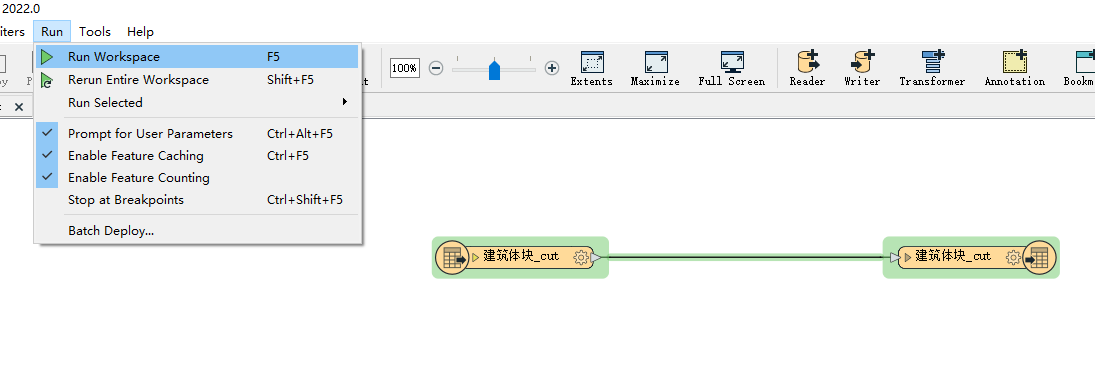Add a Writer to the workspace
Viewport: 1095px width, 380px height.
(862, 68)
